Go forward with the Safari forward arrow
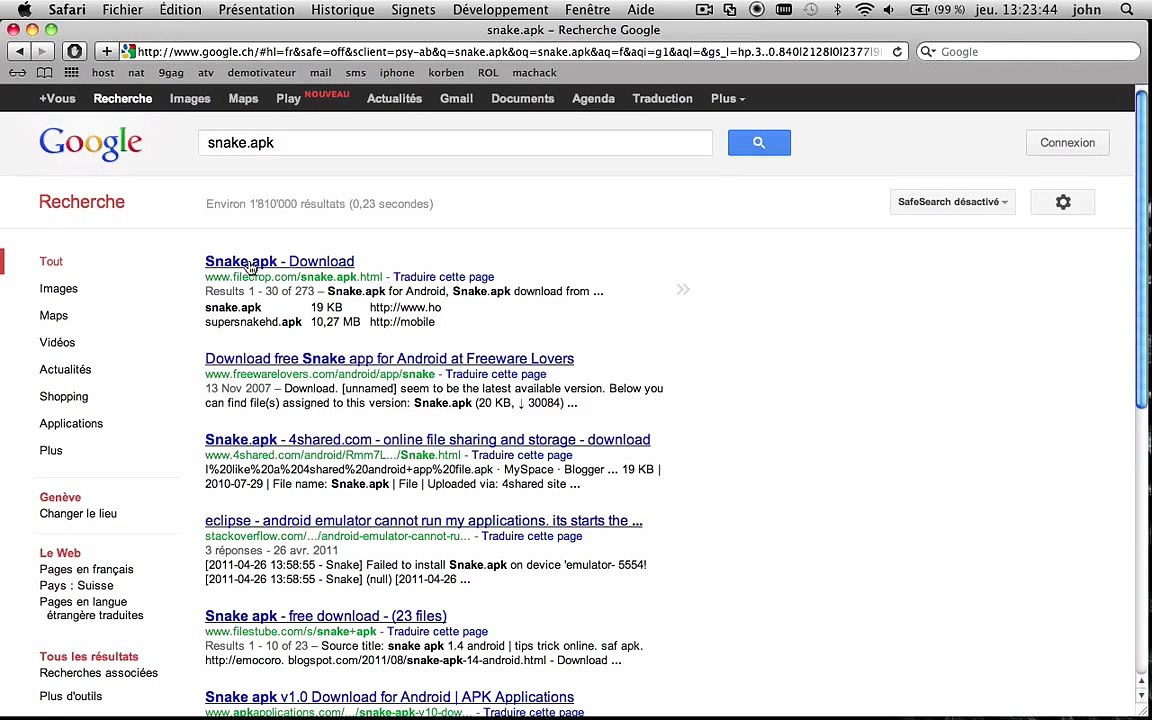The image size is (1152, 720). point(43,51)
